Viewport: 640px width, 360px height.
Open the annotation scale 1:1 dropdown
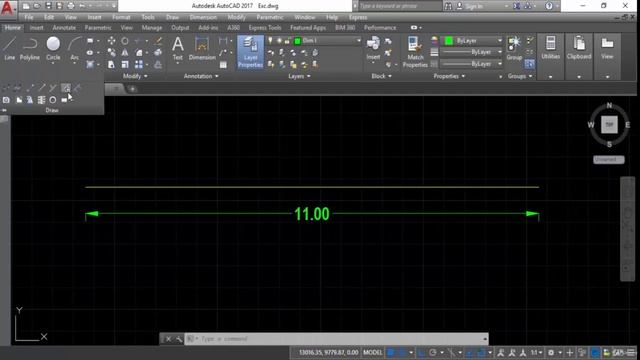pyautogui.click(x=536, y=352)
